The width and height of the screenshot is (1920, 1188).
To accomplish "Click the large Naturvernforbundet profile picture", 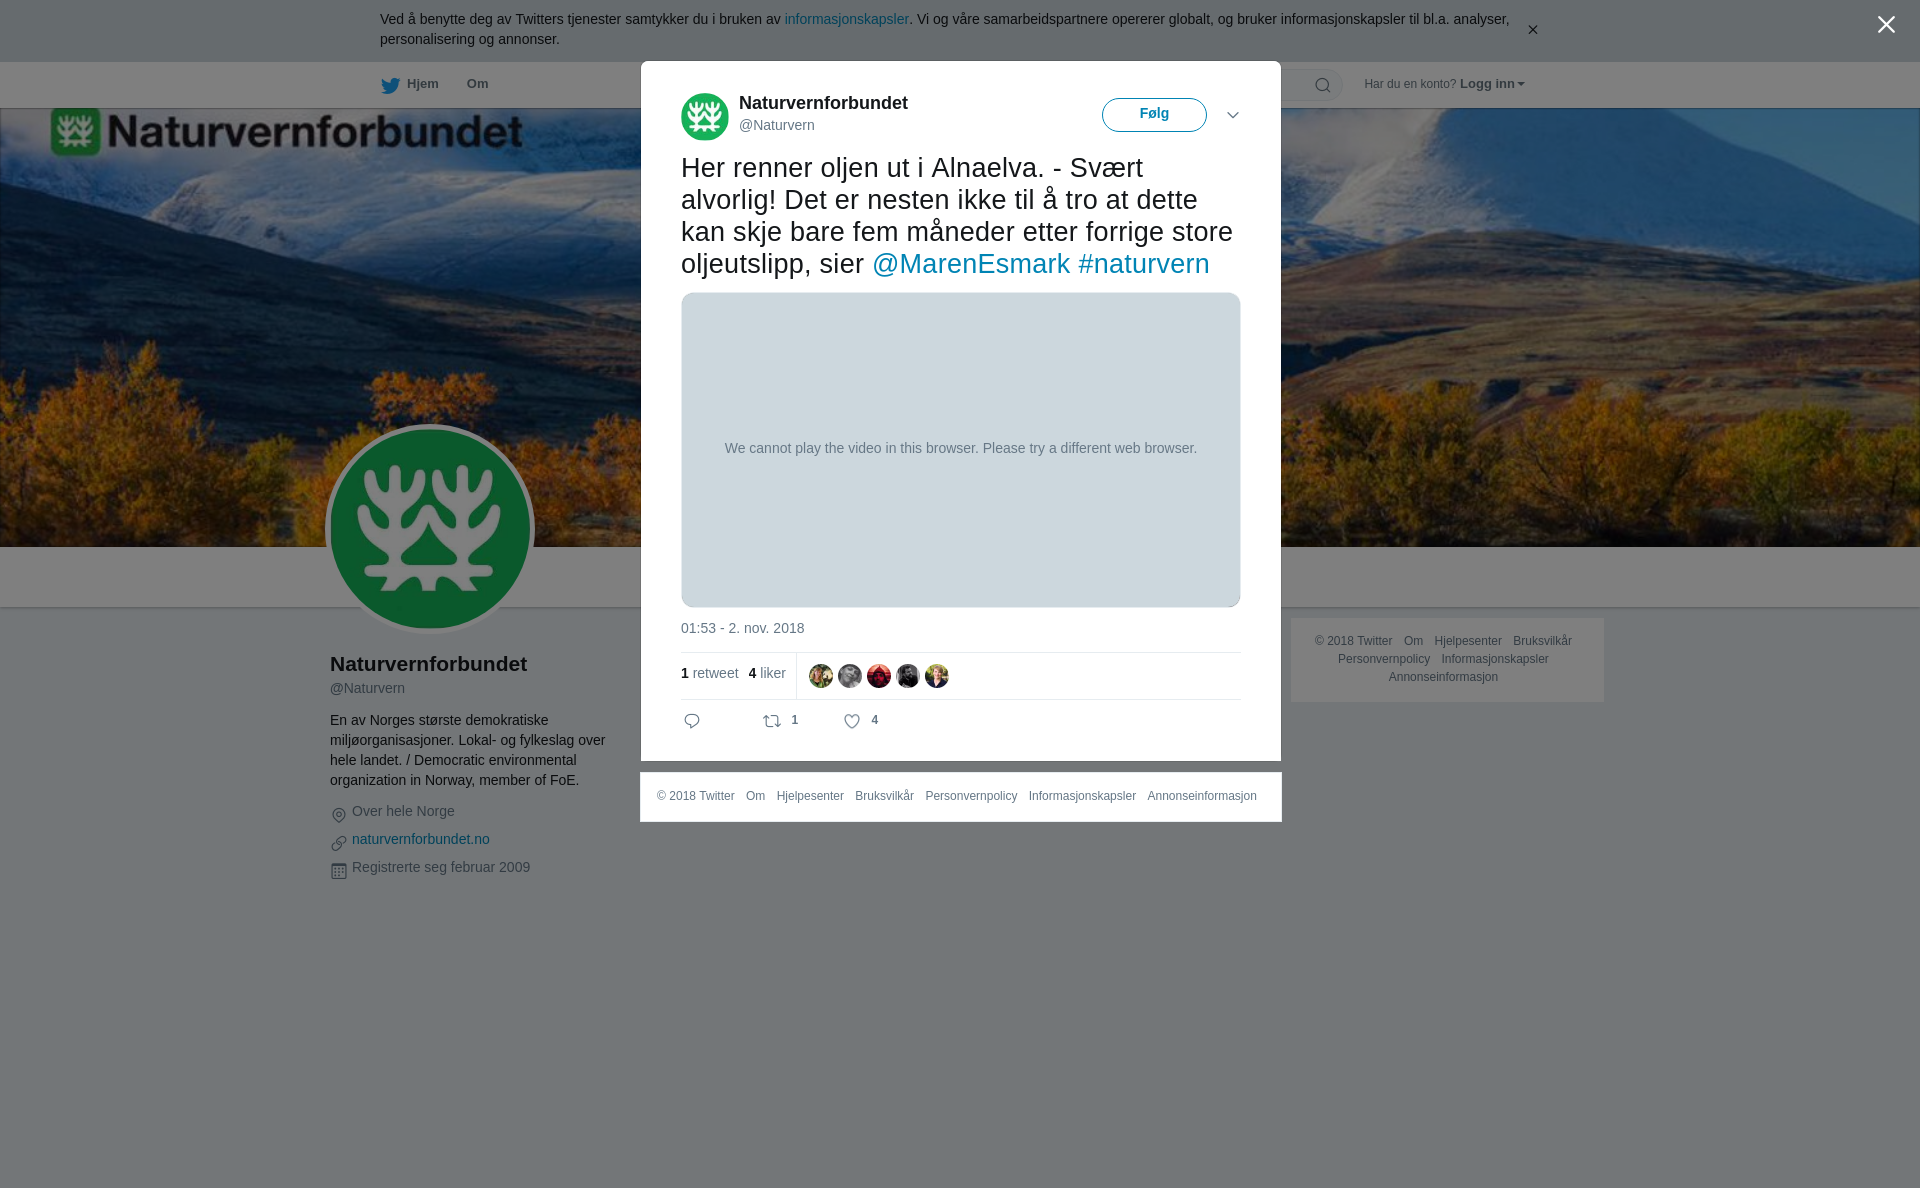I will (430, 529).
